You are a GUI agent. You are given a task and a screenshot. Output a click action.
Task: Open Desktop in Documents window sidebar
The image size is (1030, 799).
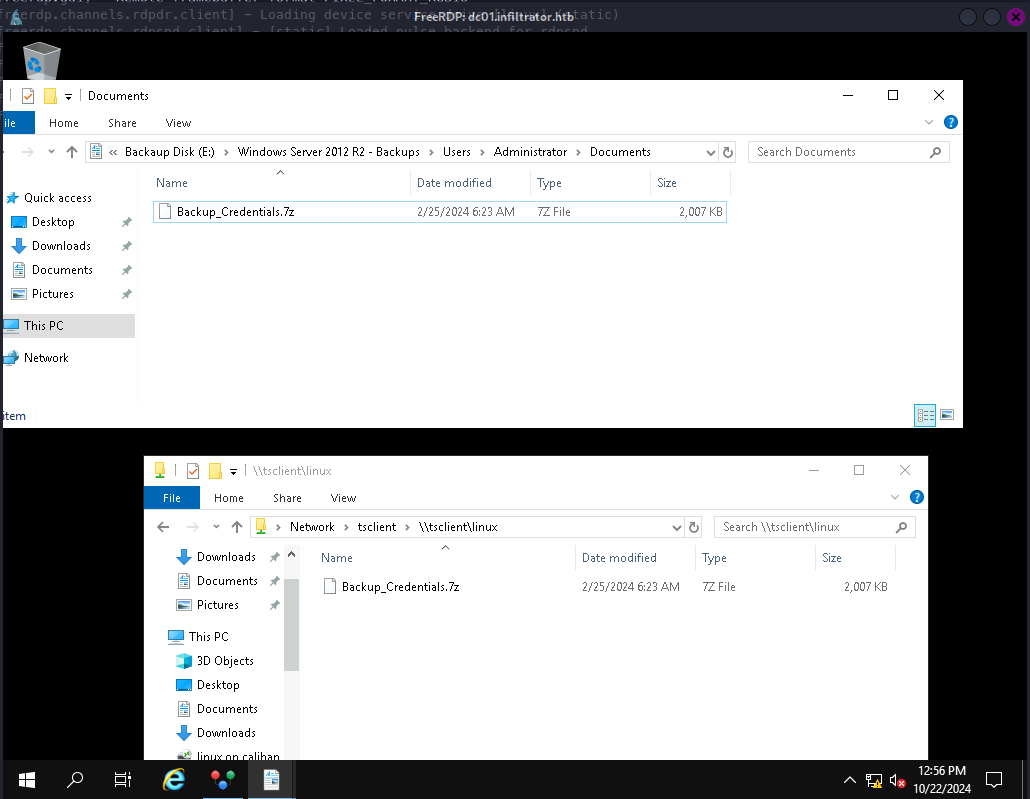pyautogui.click(x=53, y=222)
